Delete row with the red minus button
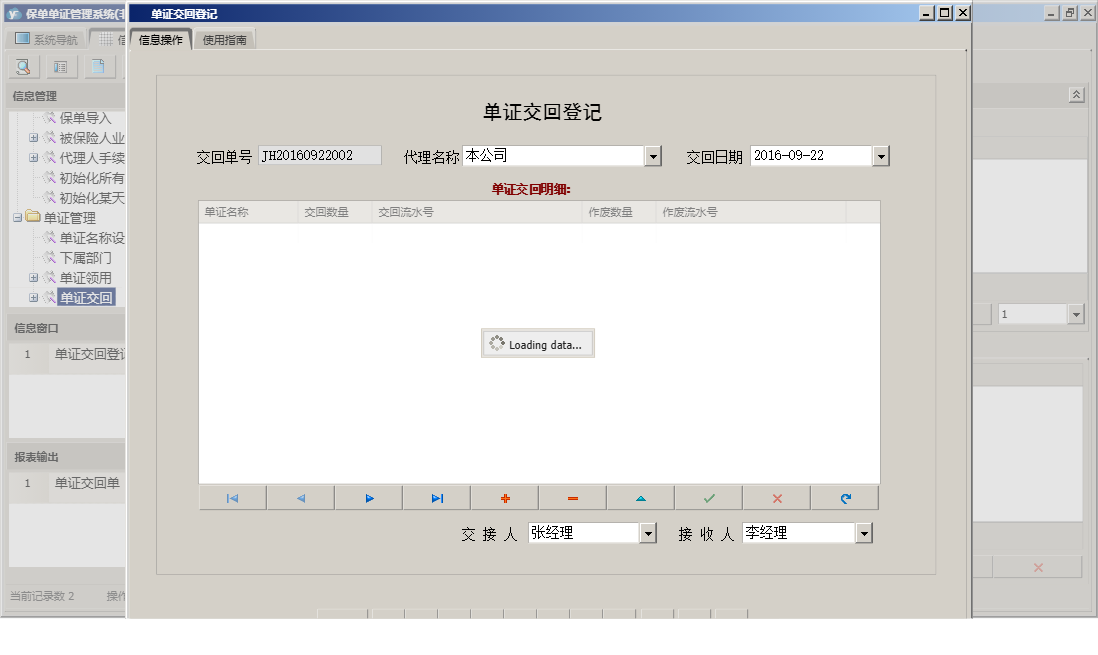This screenshot has height=655, width=1098. (573, 498)
